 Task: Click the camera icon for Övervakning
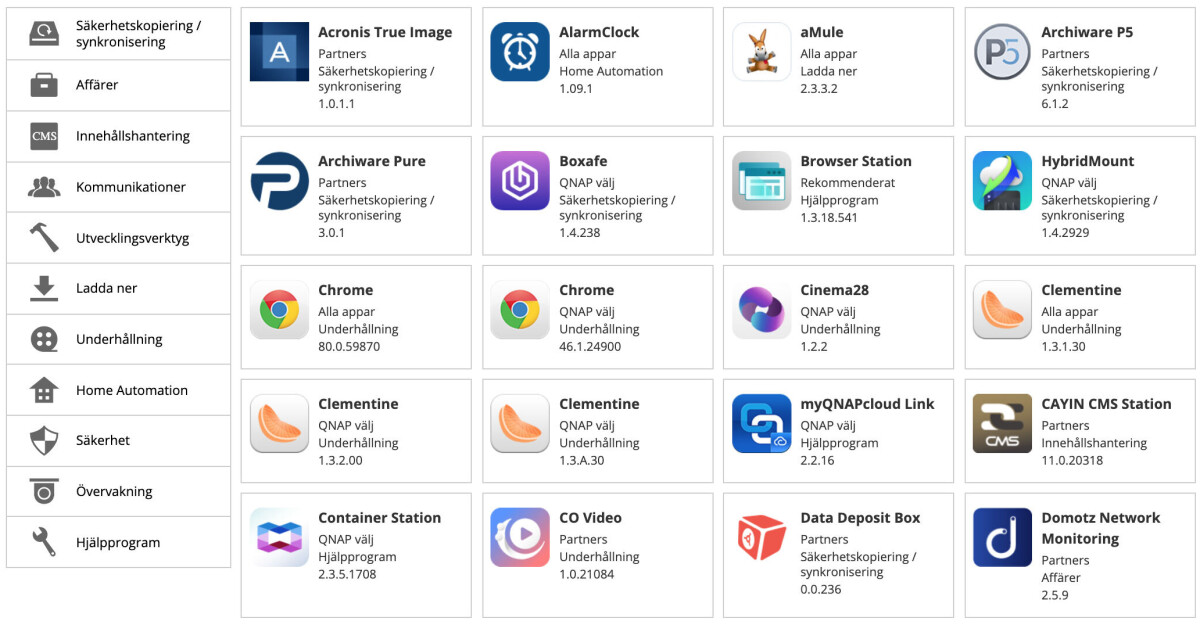pyautogui.click(x=44, y=491)
